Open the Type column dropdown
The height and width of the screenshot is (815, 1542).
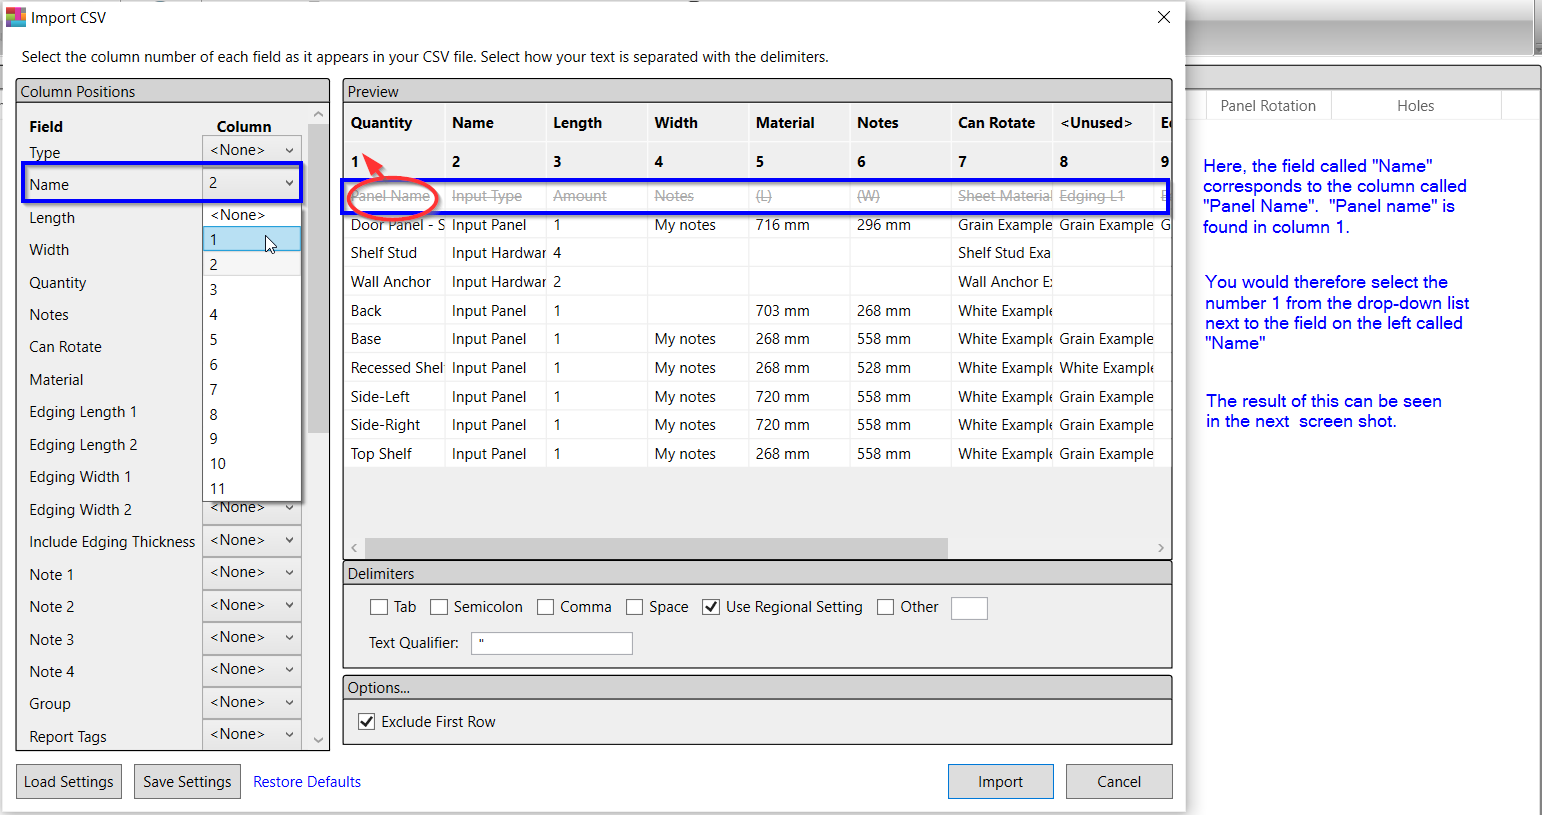251,150
